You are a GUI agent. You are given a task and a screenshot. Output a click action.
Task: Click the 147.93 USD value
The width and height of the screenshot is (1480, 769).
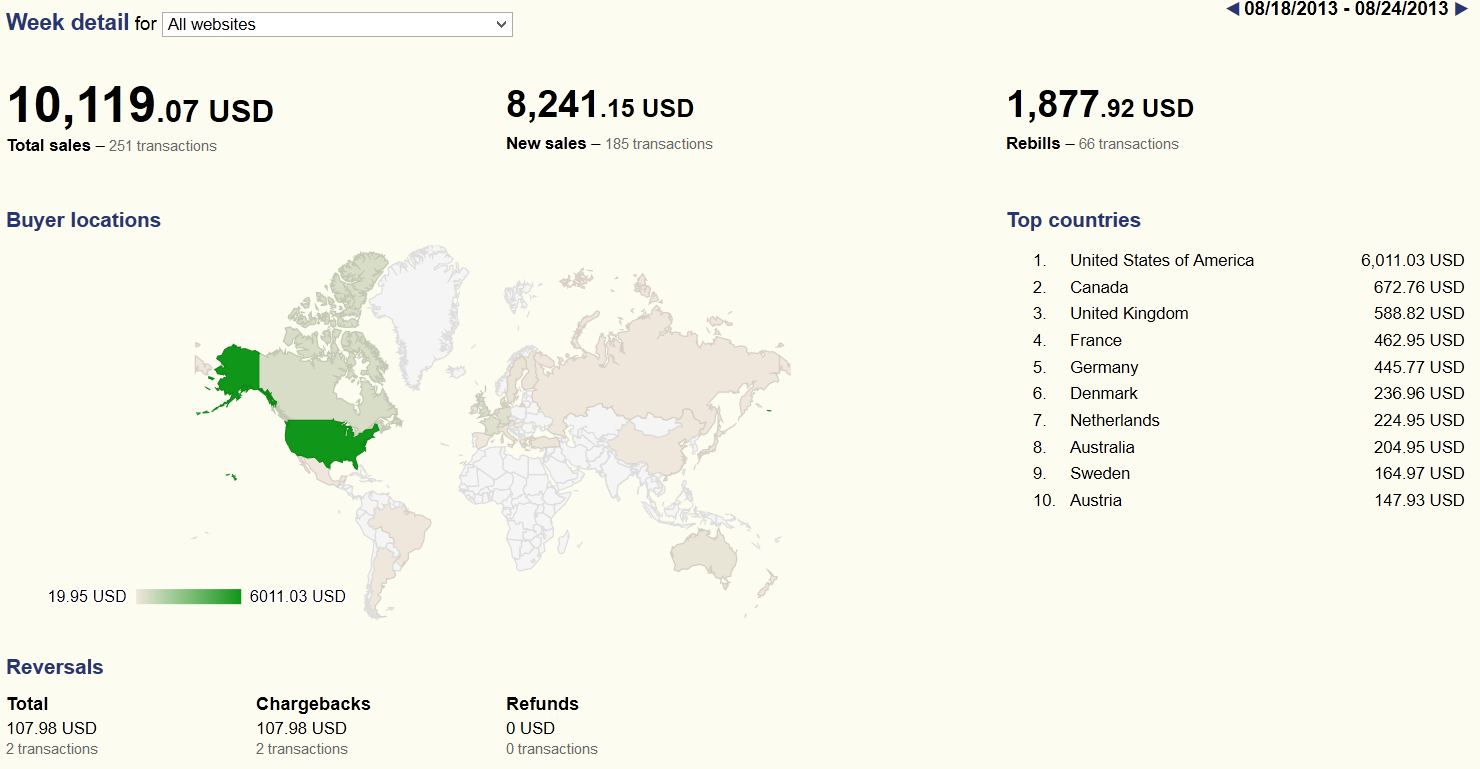(x=1419, y=500)
